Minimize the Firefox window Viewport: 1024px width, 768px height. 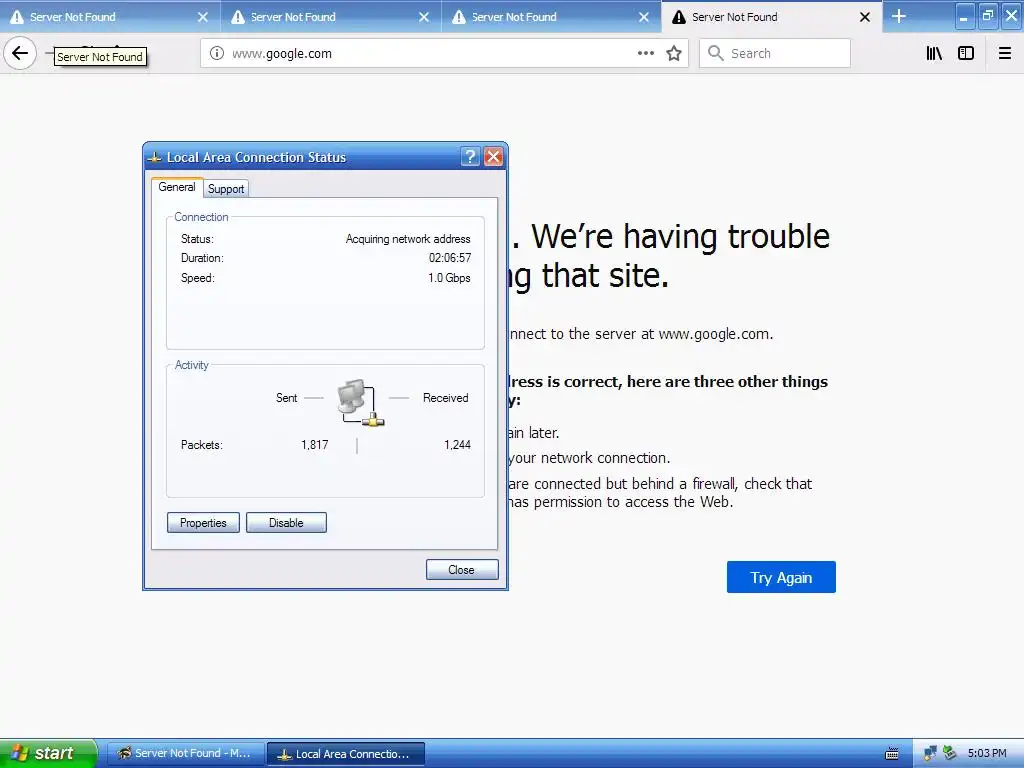point(965,16)
